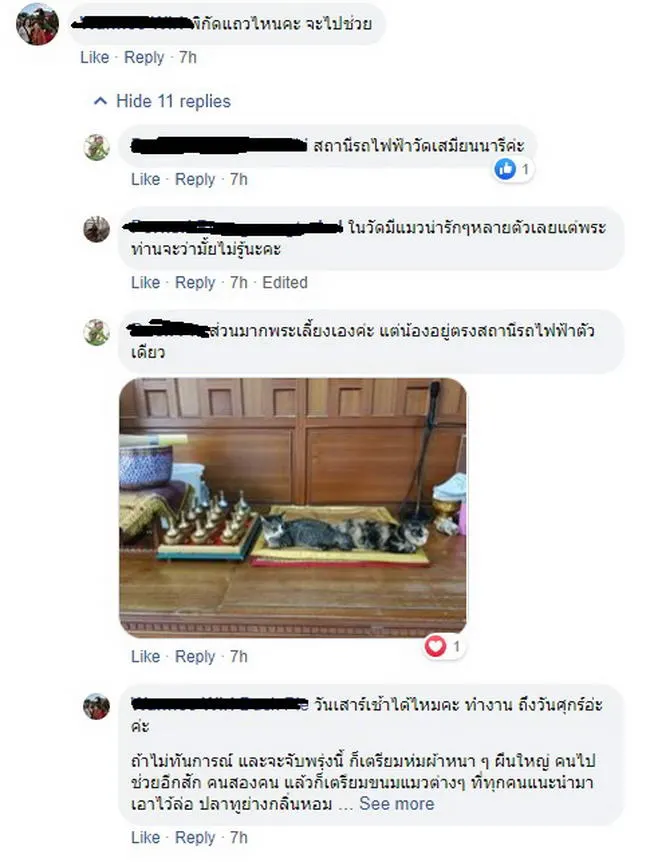Open avatar of the temple cats commenter
The image size is (650, 862).
tap(96, 229)
